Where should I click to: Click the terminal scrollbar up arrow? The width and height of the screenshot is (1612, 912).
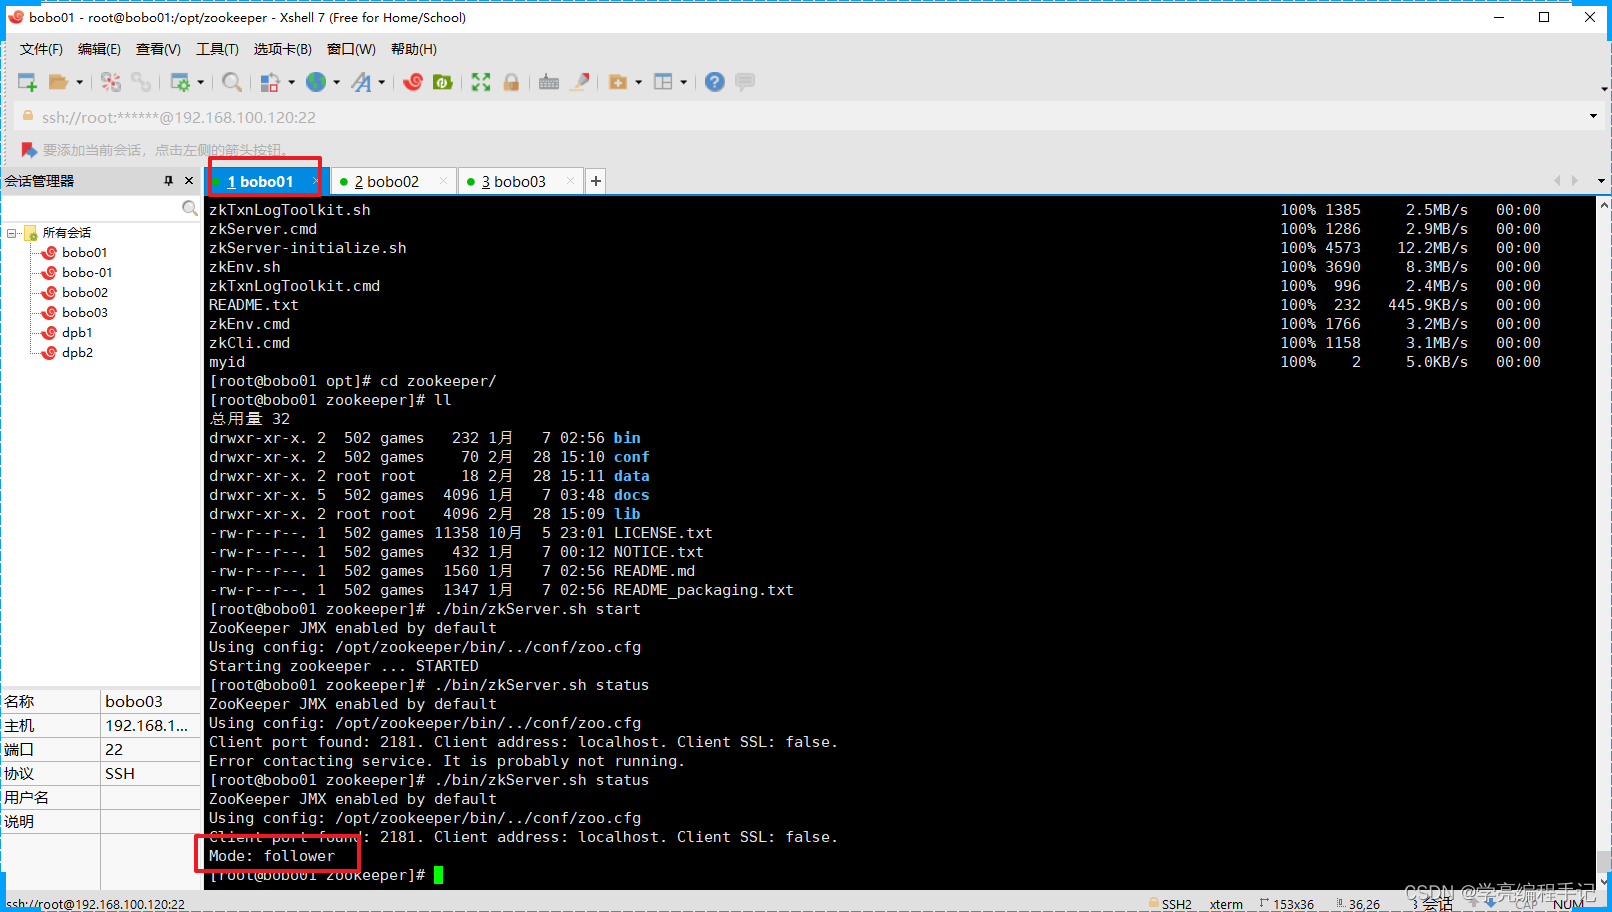(1604, 205)
